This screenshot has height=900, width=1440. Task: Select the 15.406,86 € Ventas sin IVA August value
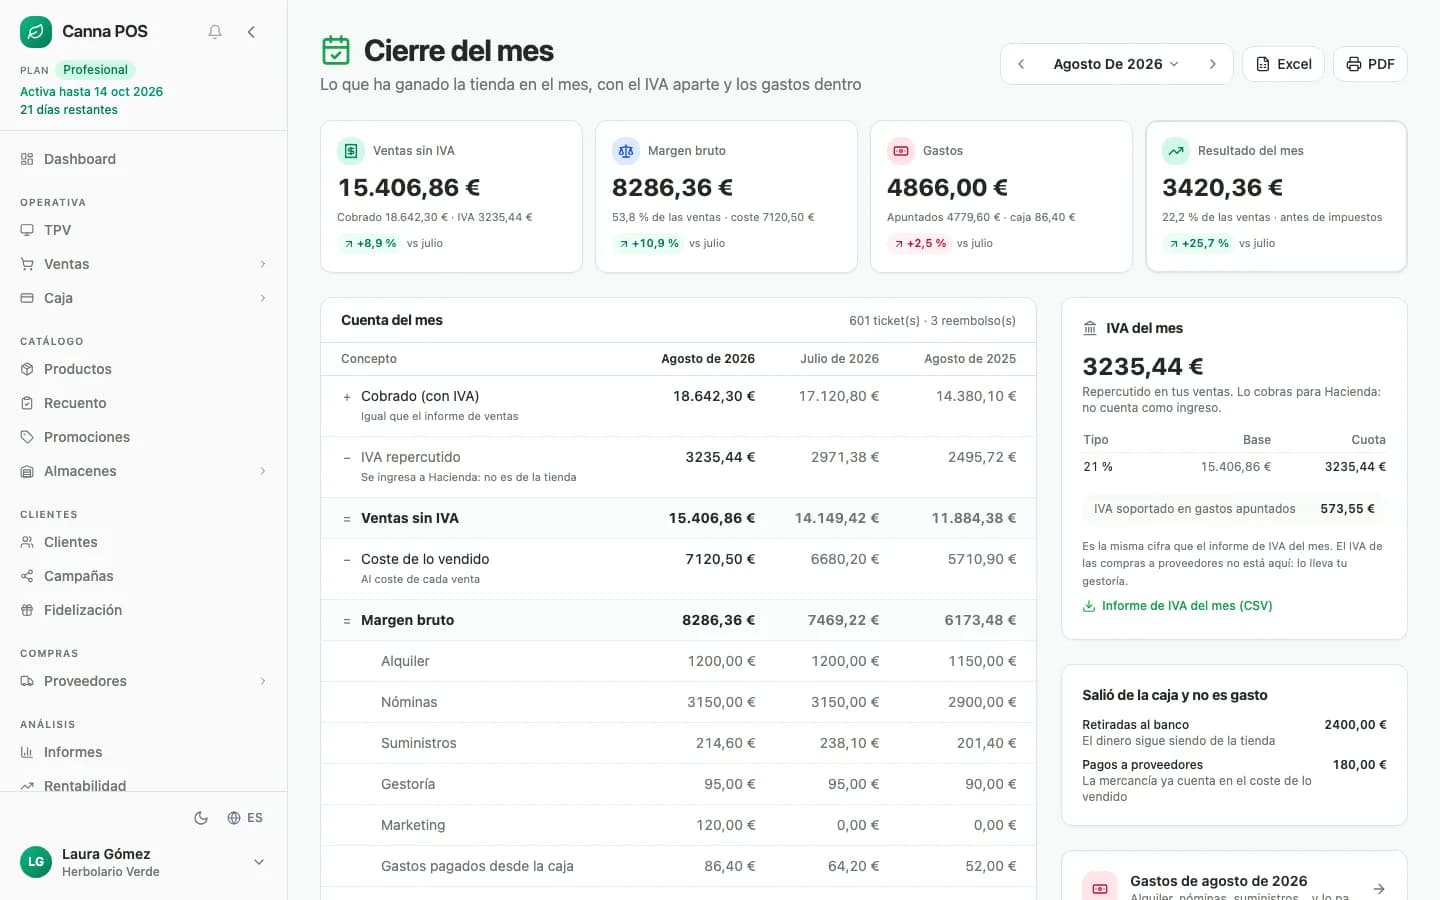tap(712, 518)
